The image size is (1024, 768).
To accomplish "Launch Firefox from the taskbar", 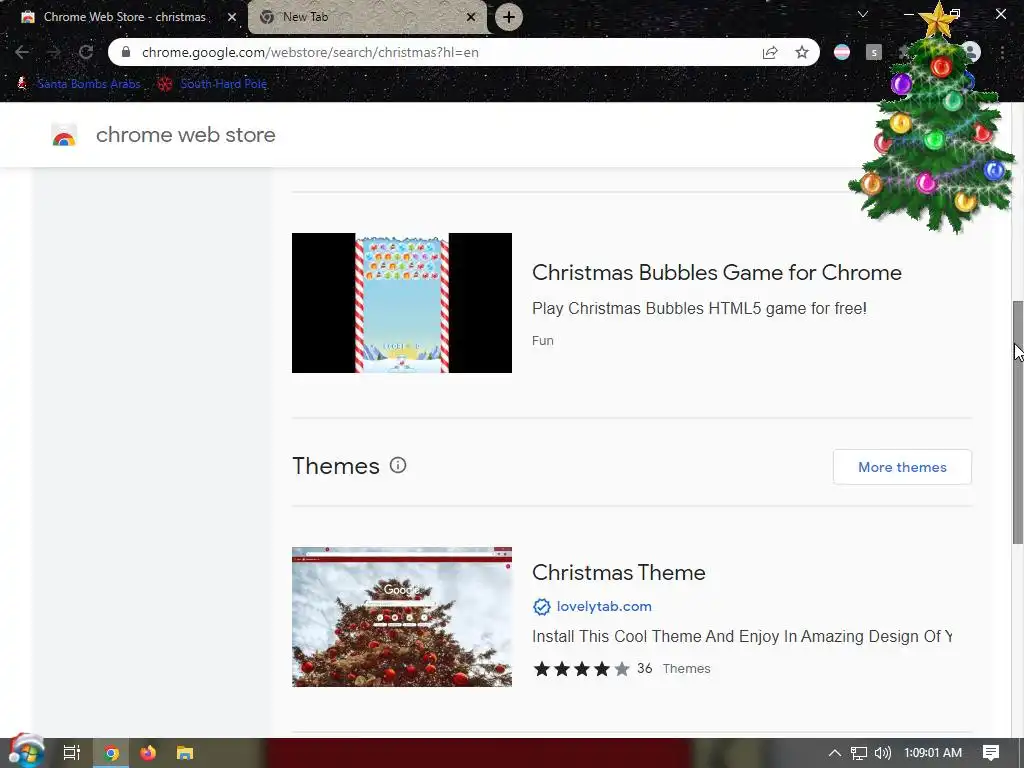I will click(148, 753).
